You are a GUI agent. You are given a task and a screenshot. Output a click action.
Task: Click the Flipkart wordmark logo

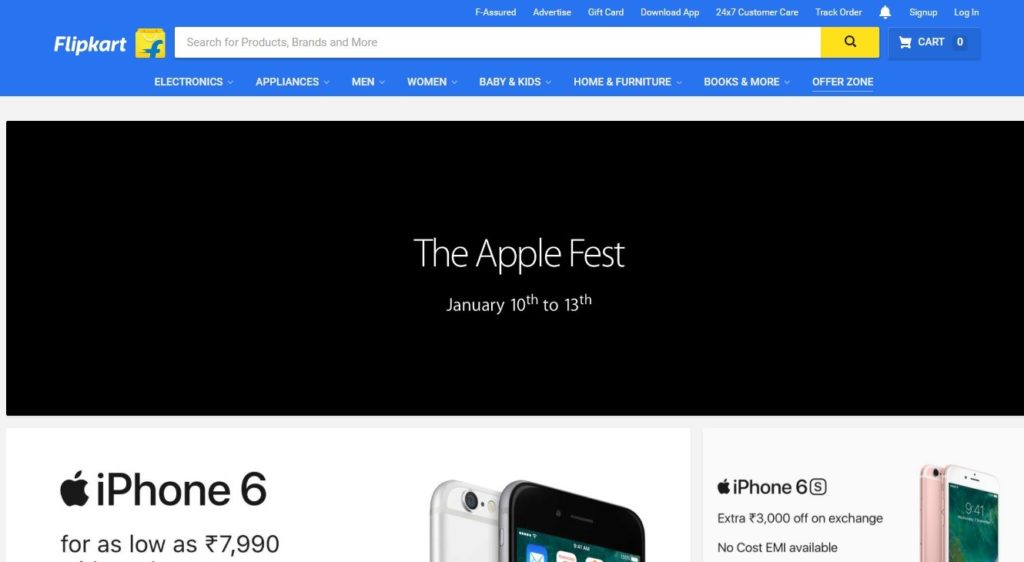90,44
